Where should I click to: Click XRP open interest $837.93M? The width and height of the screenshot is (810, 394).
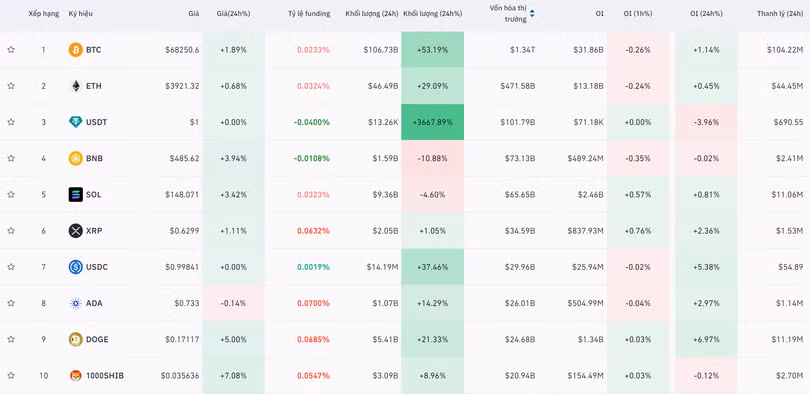pyautogui.click(x=585, y=231)
